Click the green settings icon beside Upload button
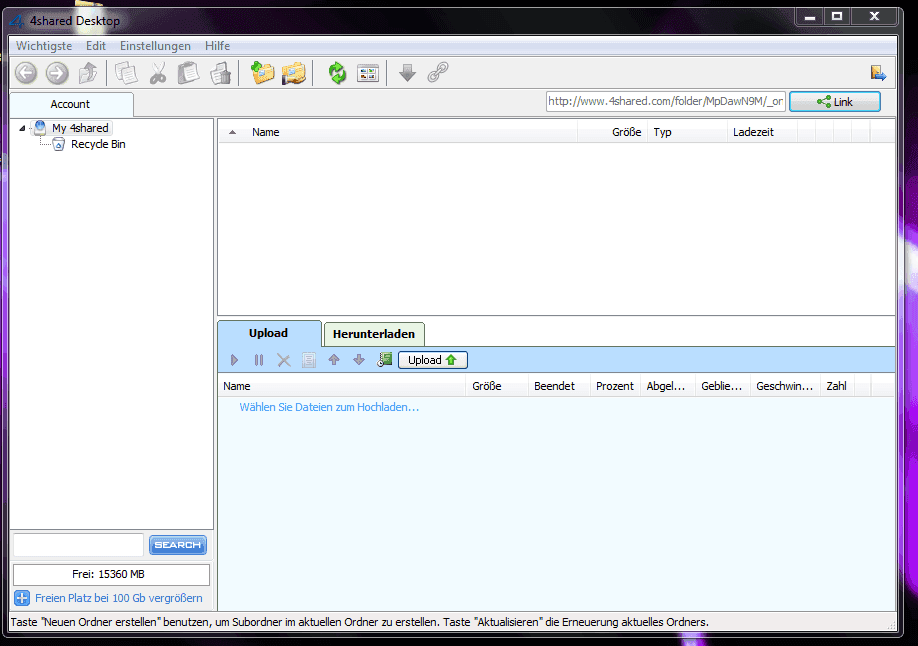The width and height of the screenshot is (918, 646). pos(385,360)
